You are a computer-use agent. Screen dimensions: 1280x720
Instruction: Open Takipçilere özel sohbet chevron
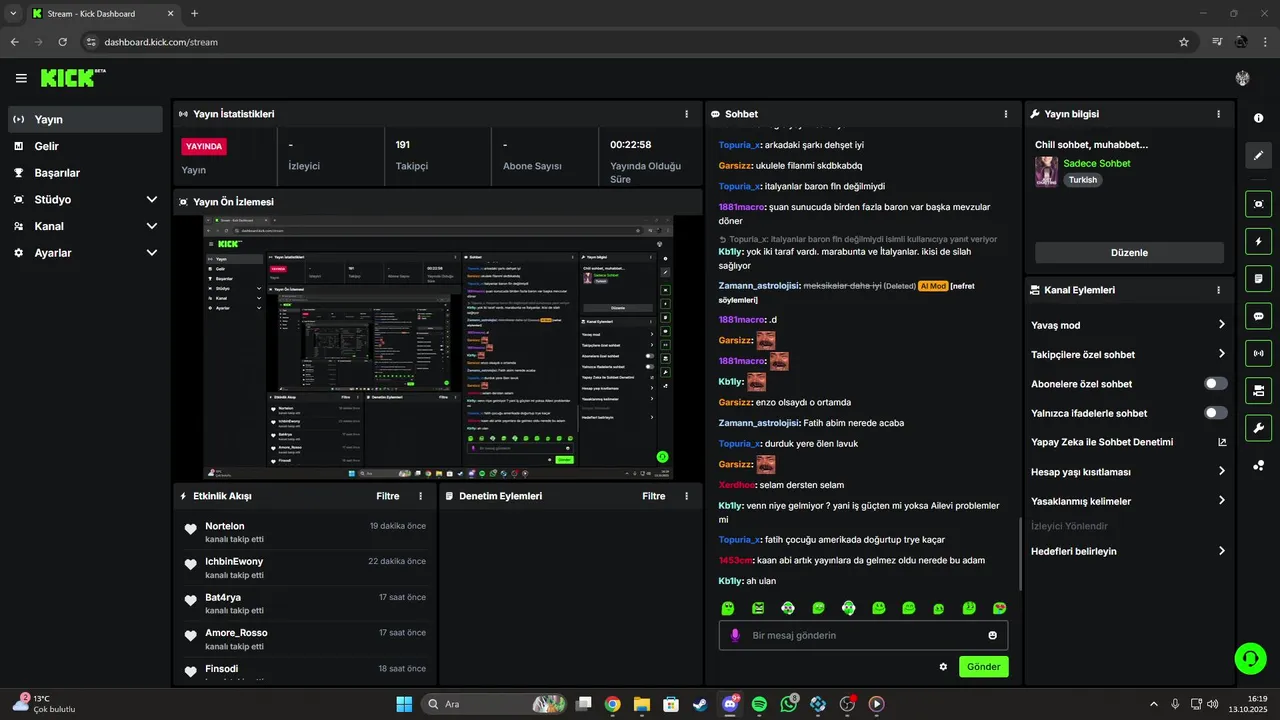click(1222, 354)
